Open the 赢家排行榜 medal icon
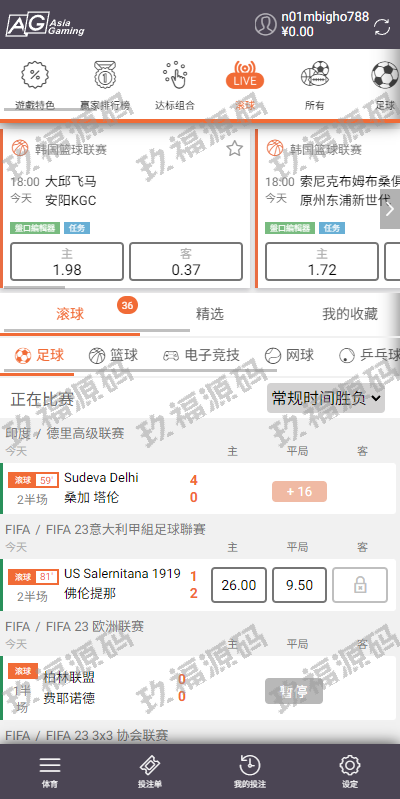Viewport: 400px width, 799px height. point(105,74)
